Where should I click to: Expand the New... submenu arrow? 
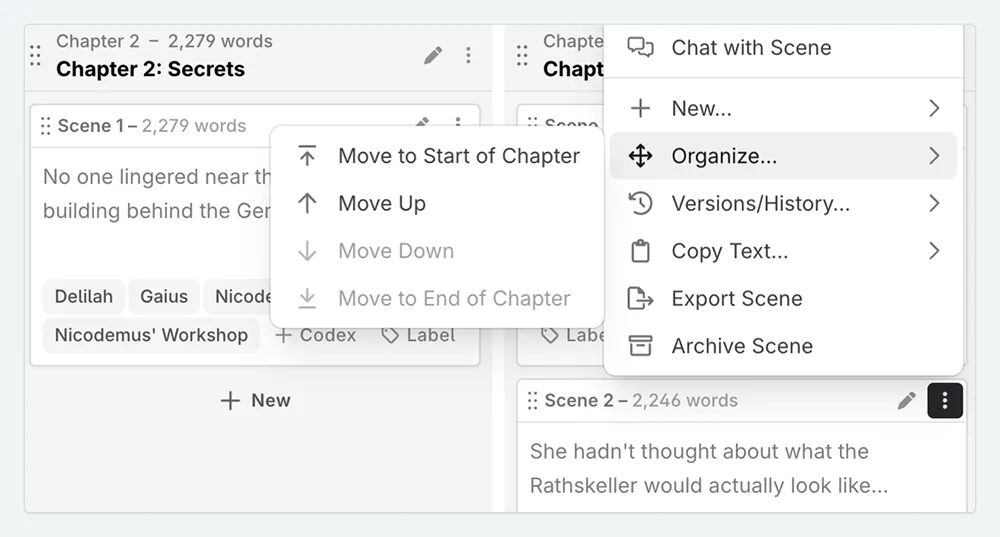coord(934,108)
